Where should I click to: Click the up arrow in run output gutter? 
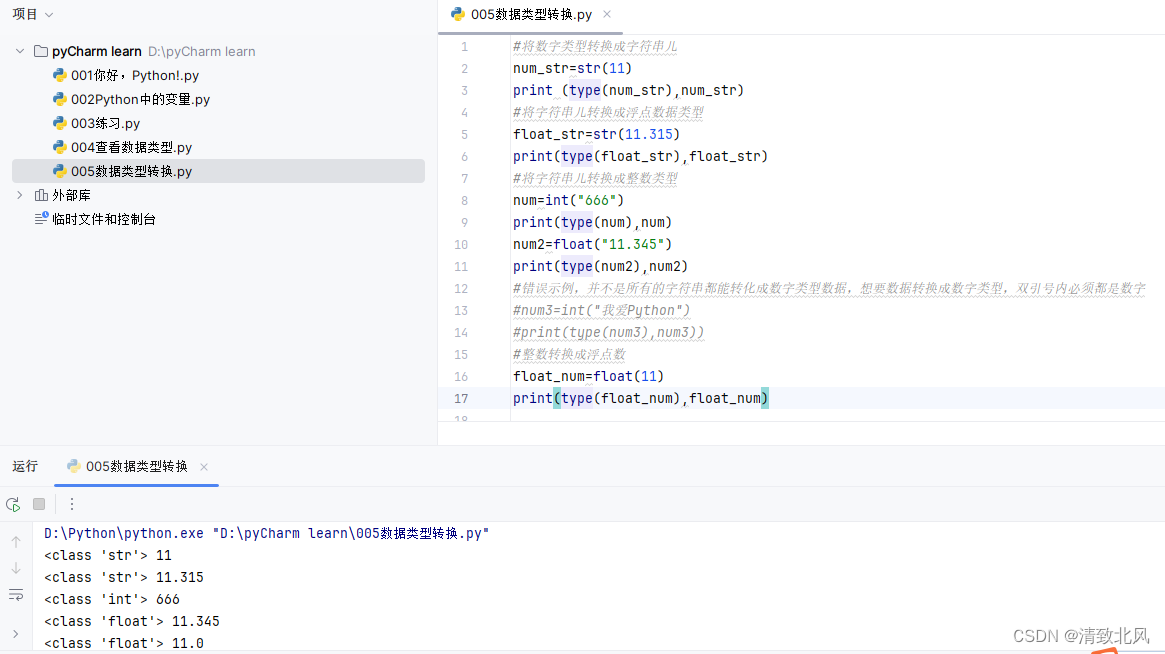[x=15, y=541]
